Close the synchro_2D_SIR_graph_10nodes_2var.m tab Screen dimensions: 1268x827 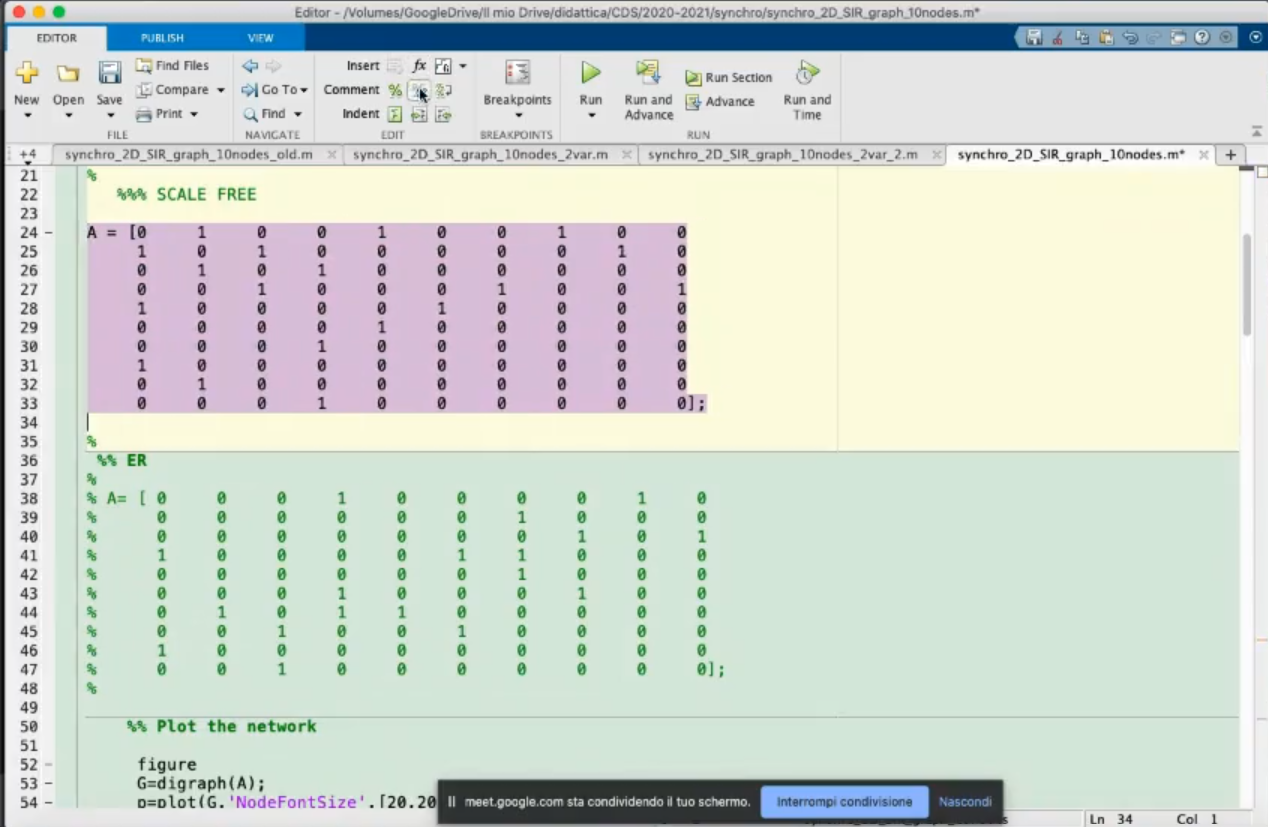pyautogui.click(x=626, y=155)
